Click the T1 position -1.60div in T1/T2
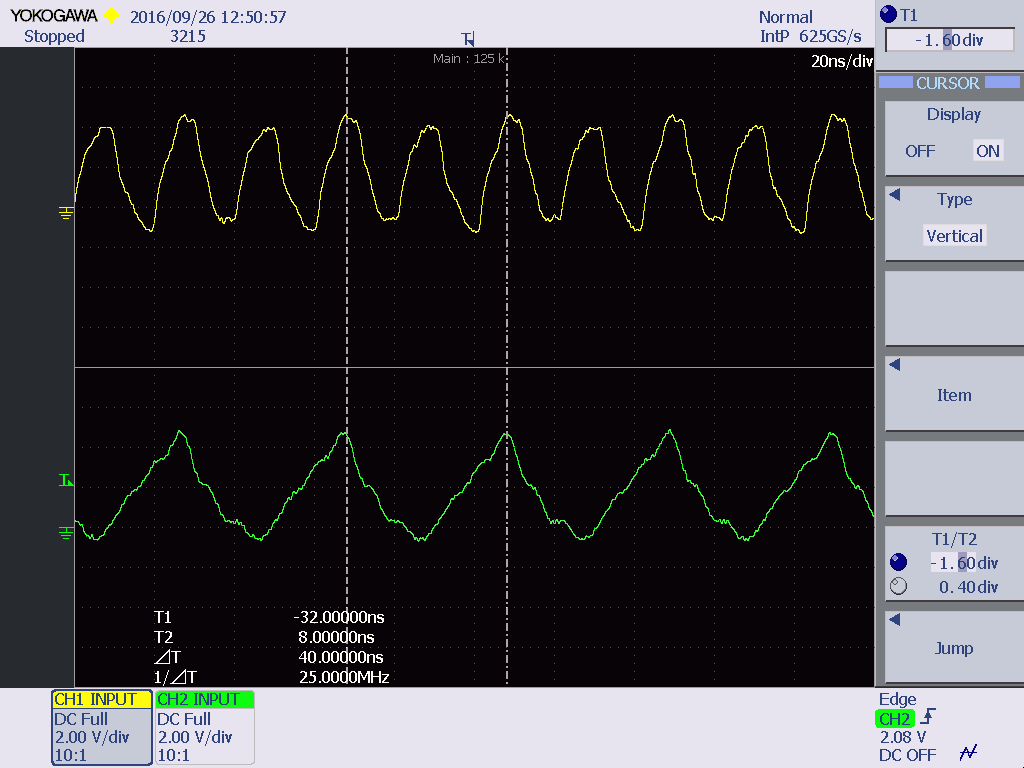The image size is (1024, 768). tap(964, 563)
